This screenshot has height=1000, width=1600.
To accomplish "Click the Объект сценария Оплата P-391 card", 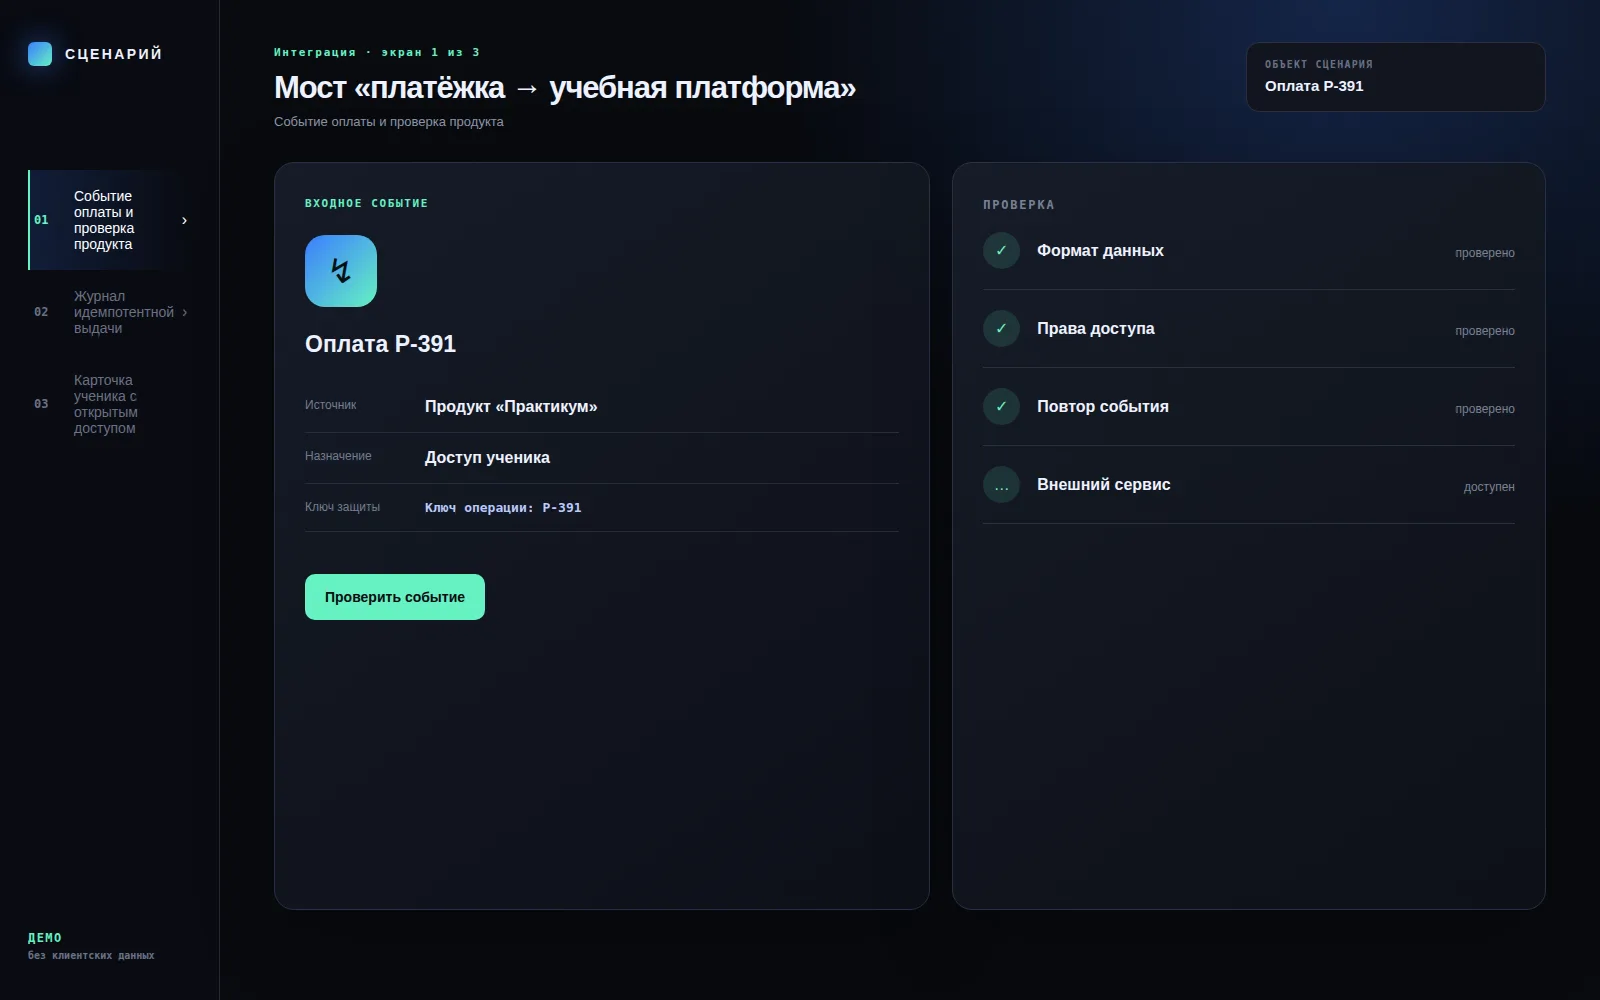I will (1395, 77).
